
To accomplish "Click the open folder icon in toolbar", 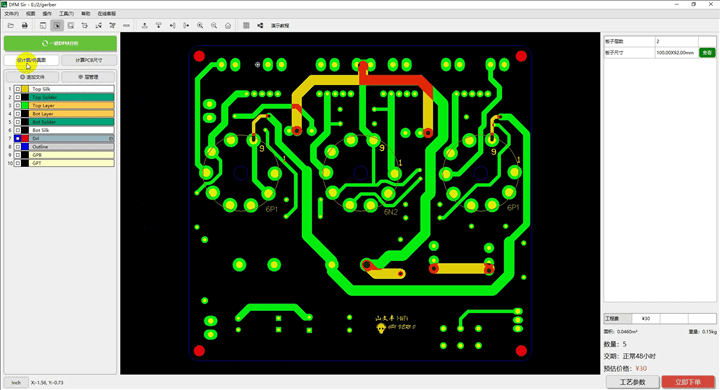I will coord(11,26).
